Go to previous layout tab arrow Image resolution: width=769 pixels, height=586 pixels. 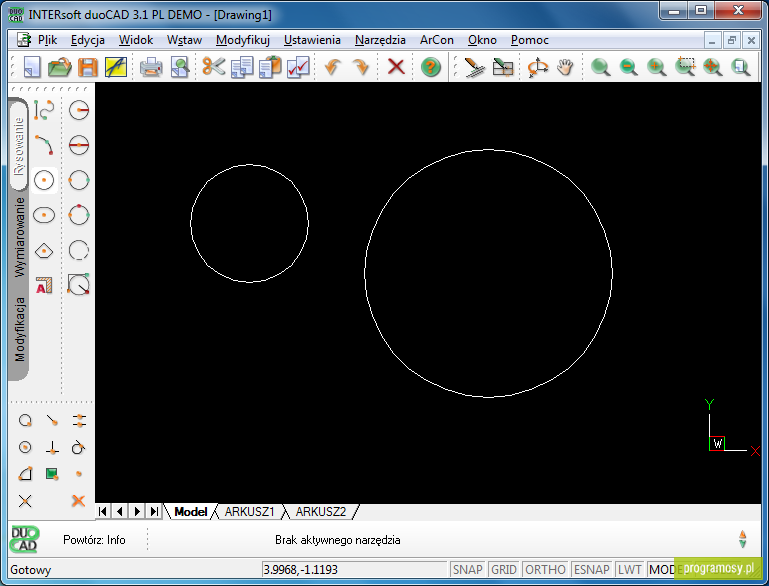pyautogui.click(x=120, y=511)
